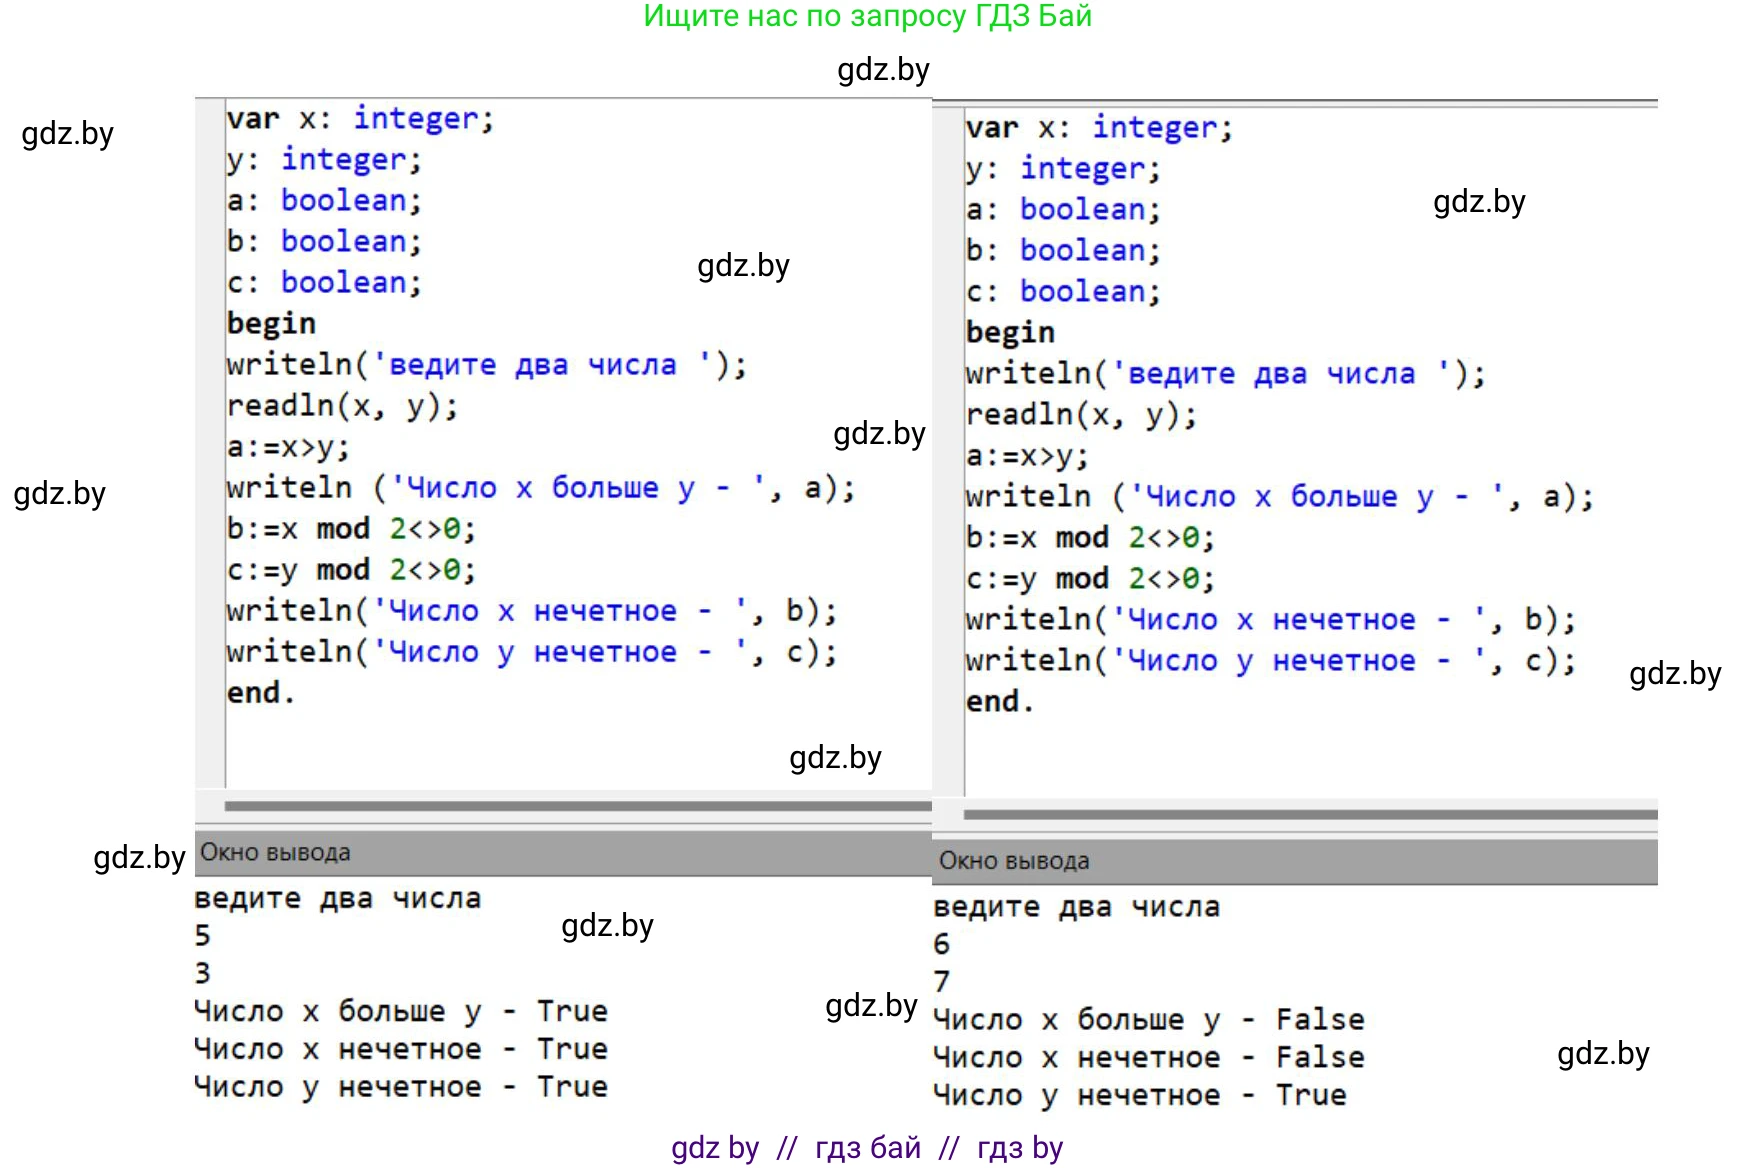1737x1168 pixels.
Task: Open the 'Ищите нас по запросу ГДЗ Бай' link
Action: [867, 17]
